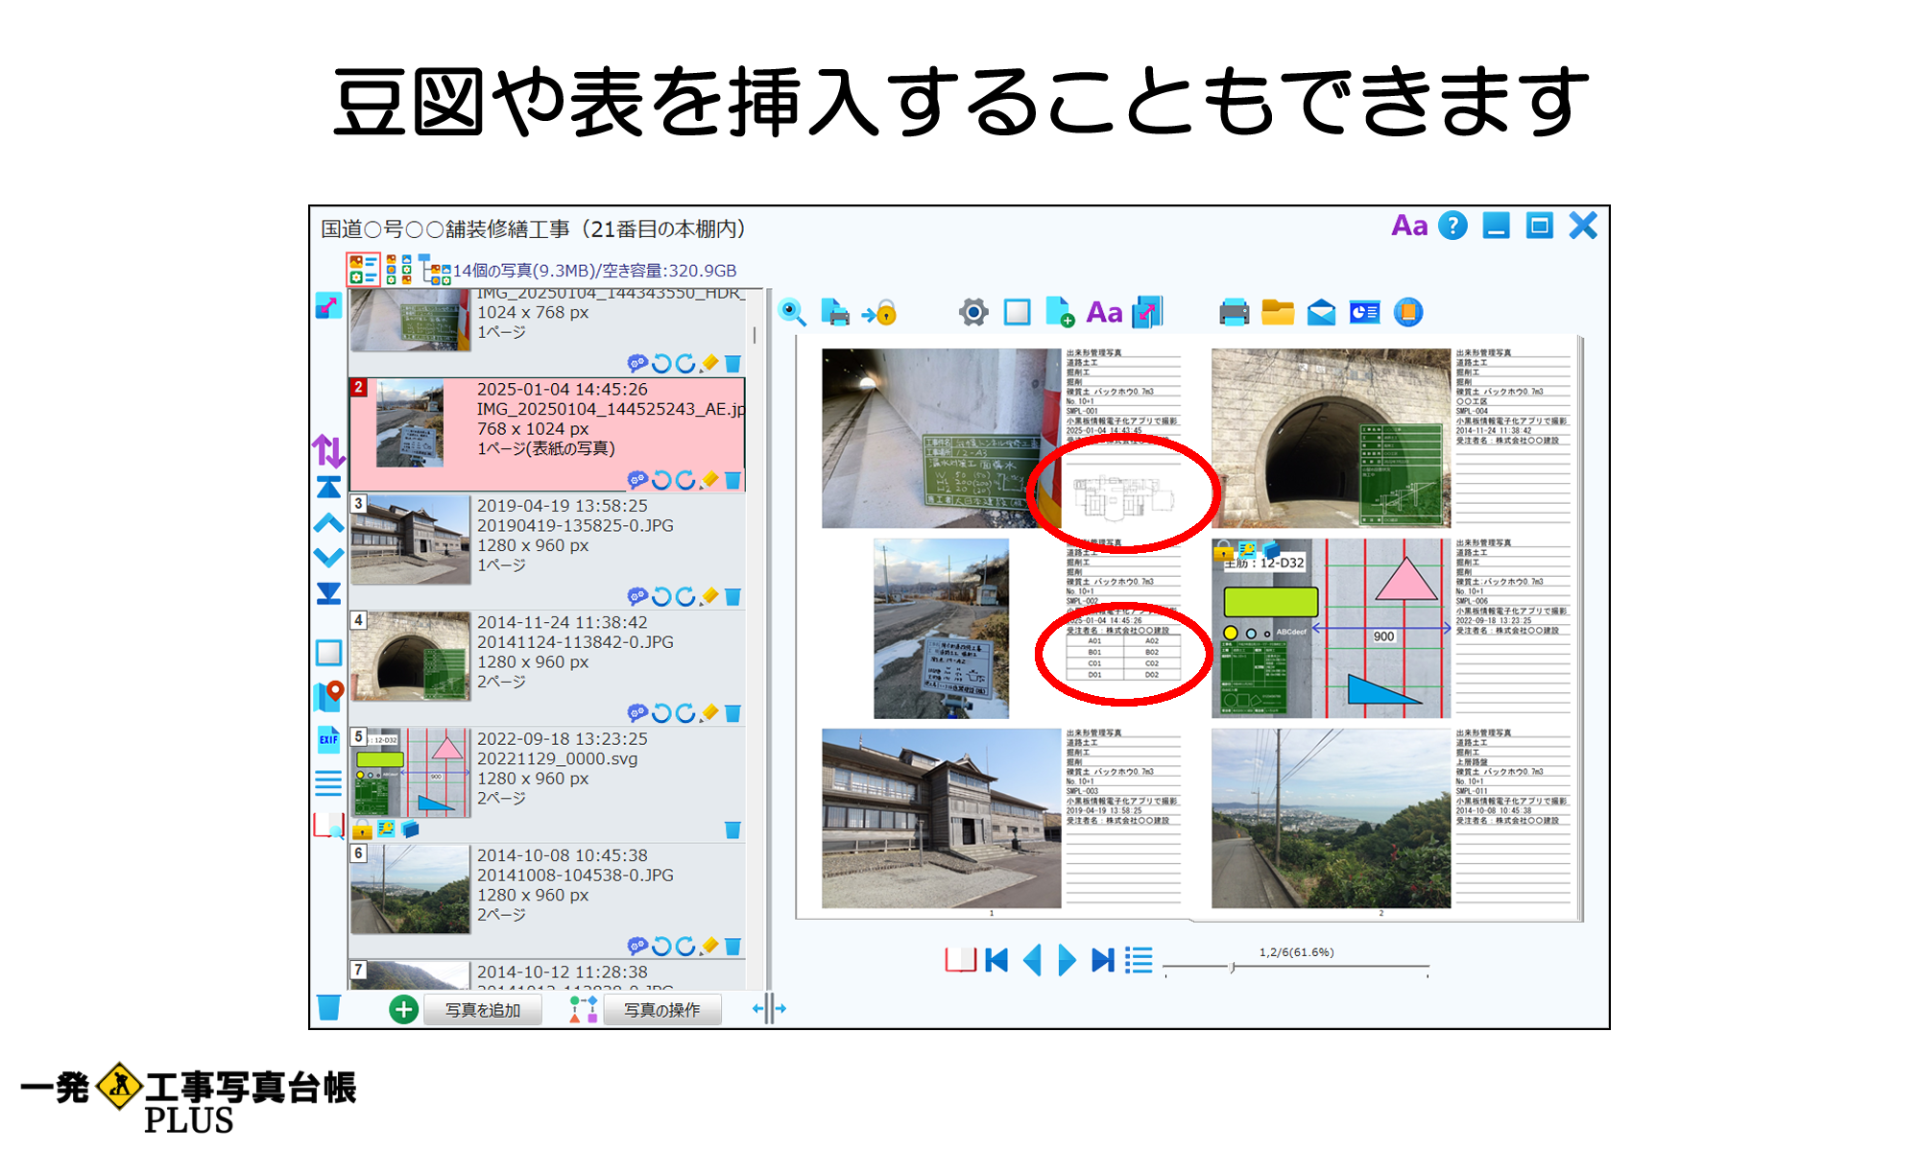Send the album using the email envelope icon
Screen dimensions: 1920x1152
pos(1320,312)
